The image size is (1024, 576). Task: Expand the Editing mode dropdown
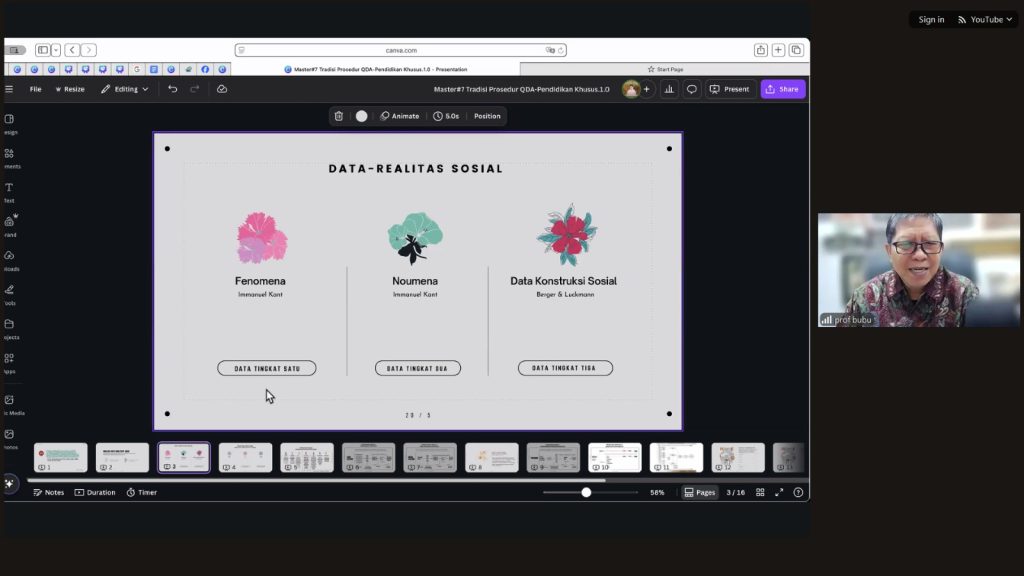(125, 89)
